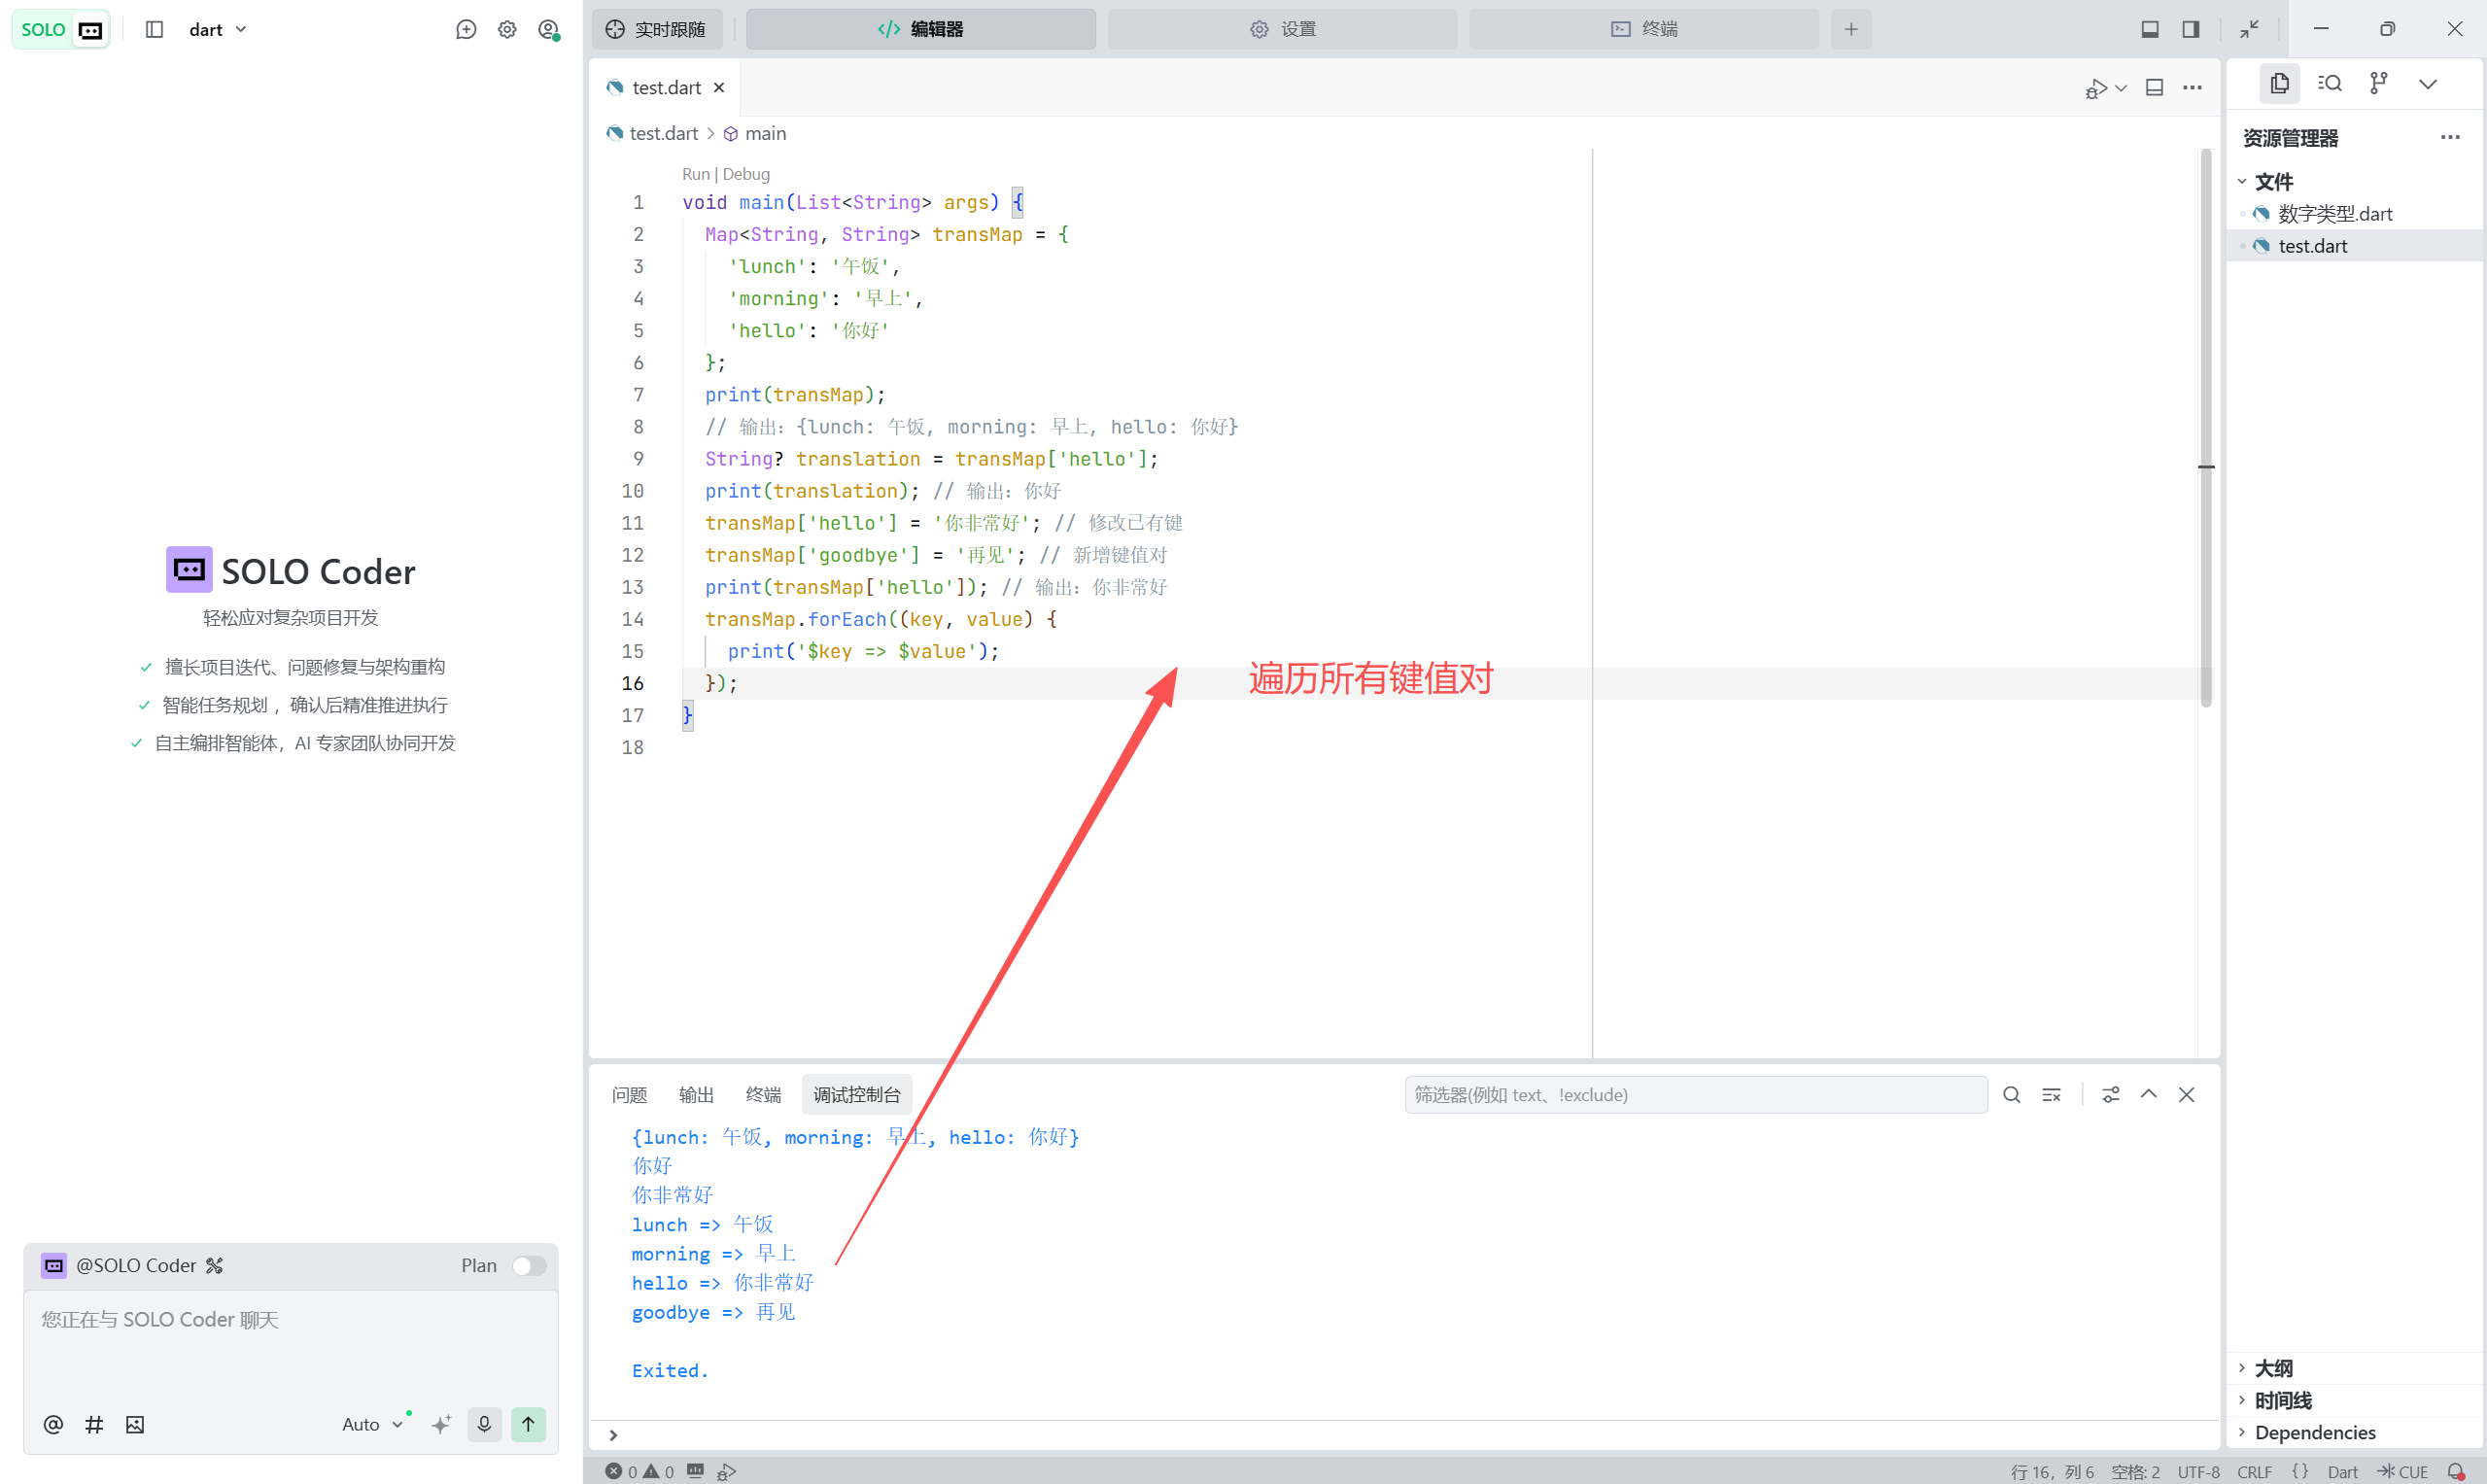Image resolution: width=2487 pixels, height=1484 pixels.
Task: Open the source control branch icon
Action: tap(2379, 84)
